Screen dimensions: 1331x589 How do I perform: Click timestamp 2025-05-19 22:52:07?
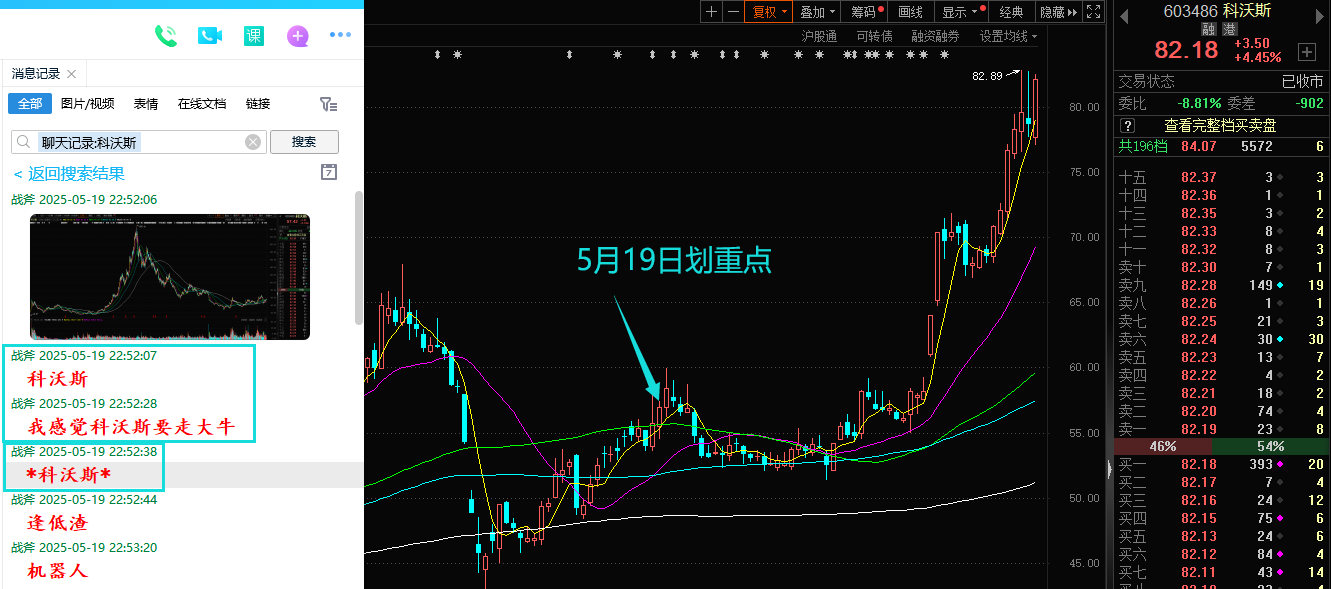tap(98, 355)
